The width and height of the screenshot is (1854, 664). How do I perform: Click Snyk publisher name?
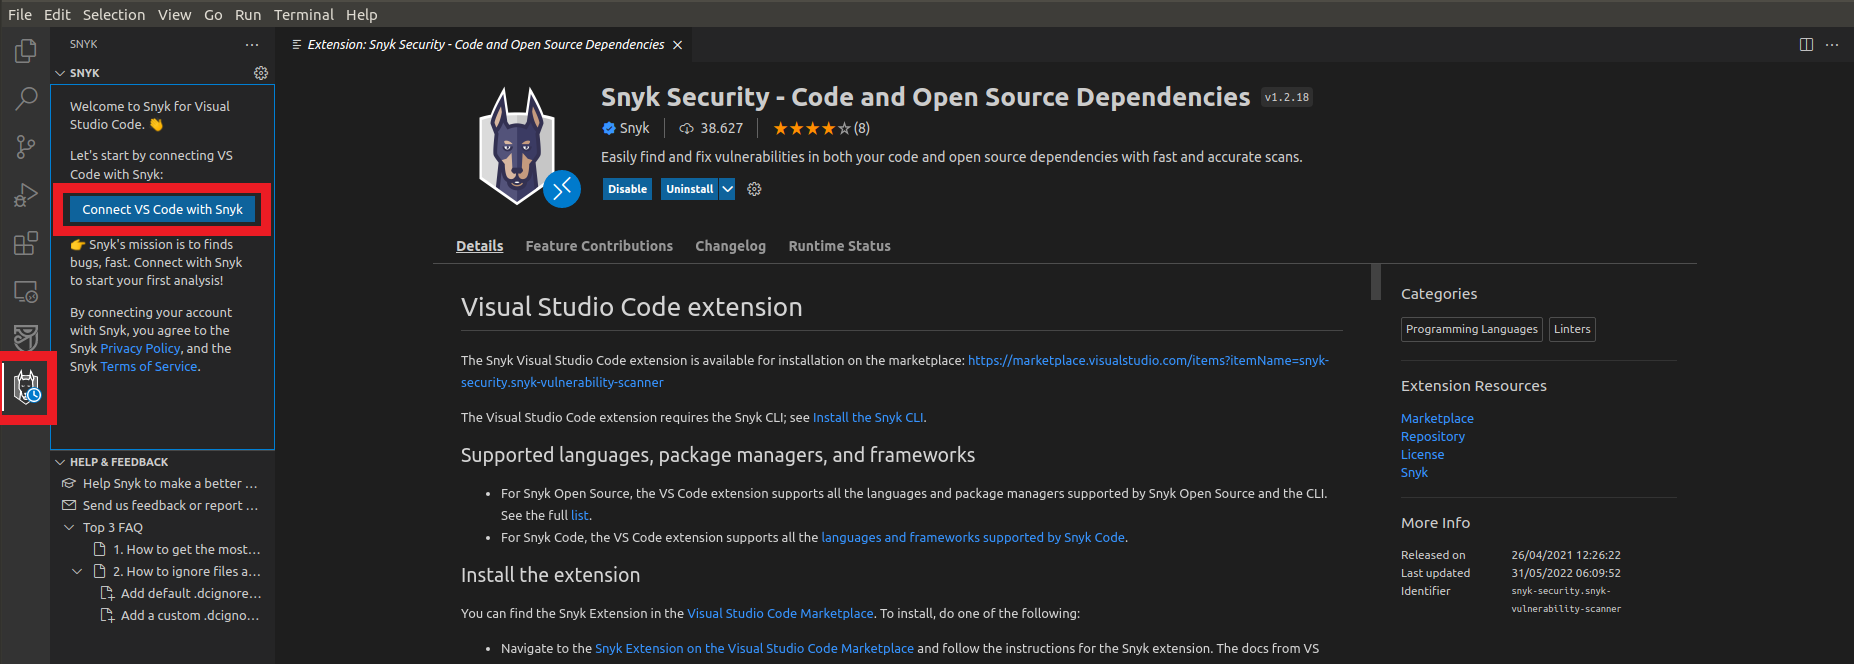click(634, 128)
